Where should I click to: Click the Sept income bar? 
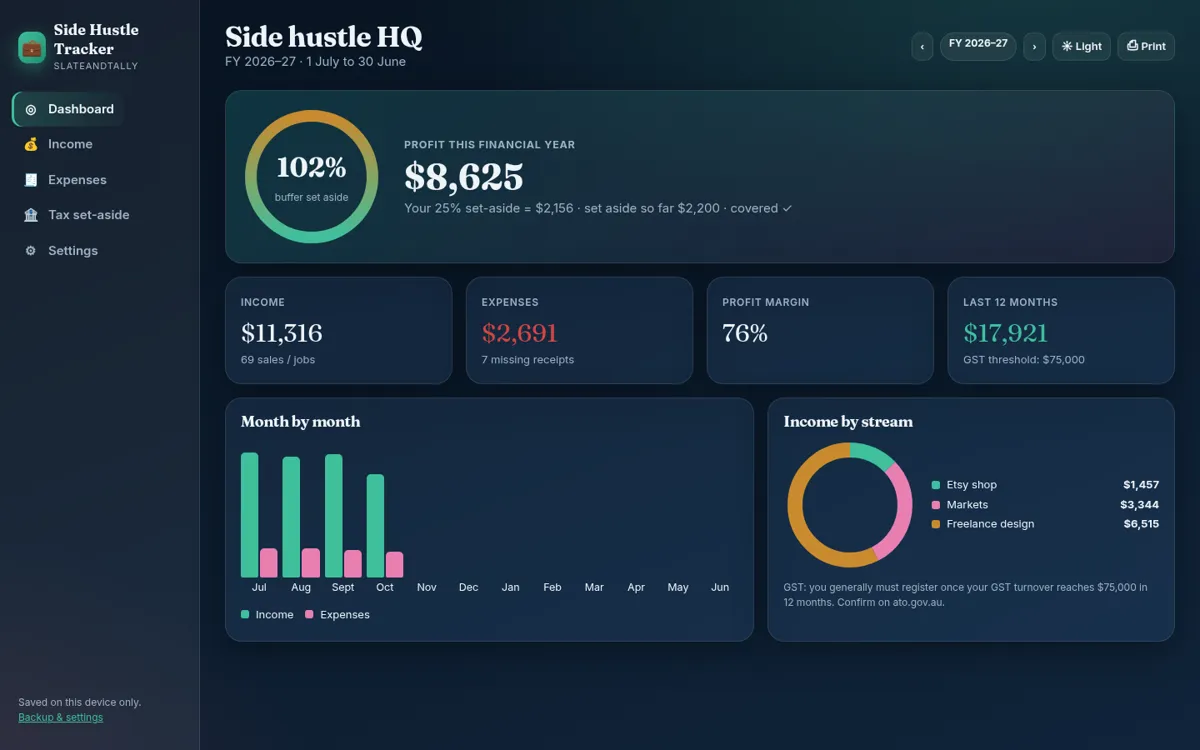[334, 516]
